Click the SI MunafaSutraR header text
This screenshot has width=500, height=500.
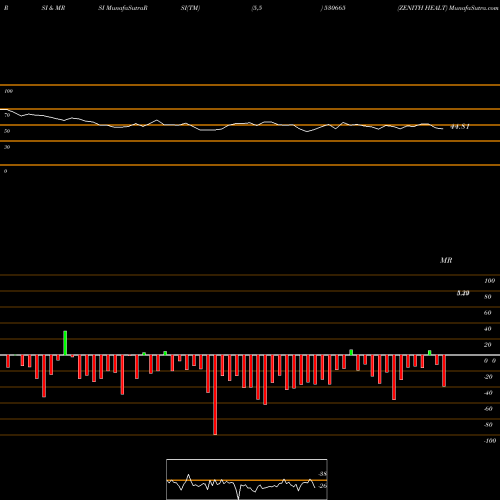pos(123,8)
